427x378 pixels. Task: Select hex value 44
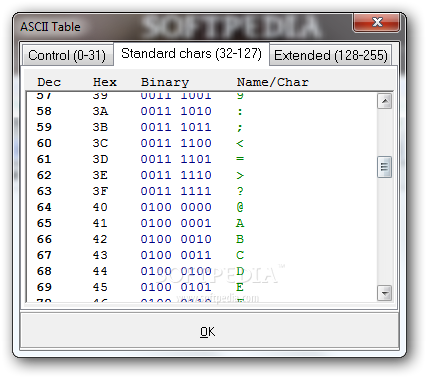tap(100, 271)
